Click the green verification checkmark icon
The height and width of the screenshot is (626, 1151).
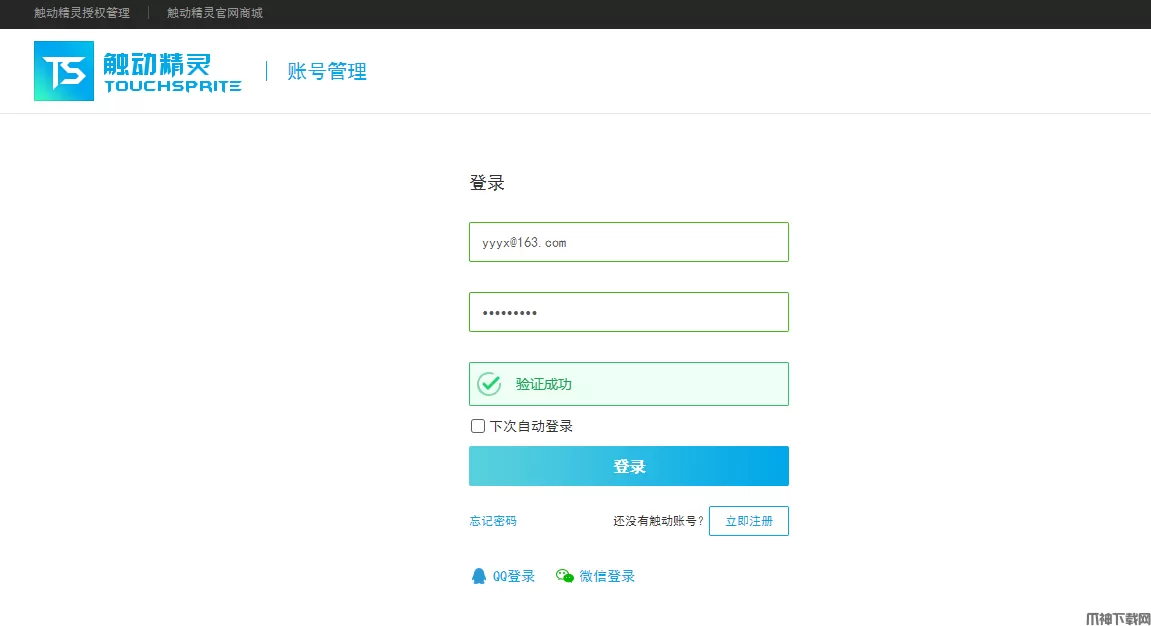point(489,384)
